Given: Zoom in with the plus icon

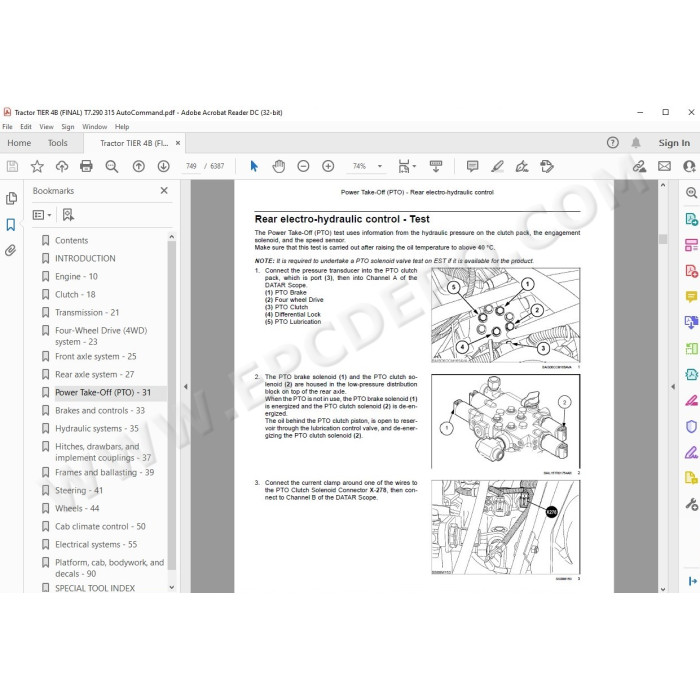Looking at the screenshot, I should (x=328, y=167).
